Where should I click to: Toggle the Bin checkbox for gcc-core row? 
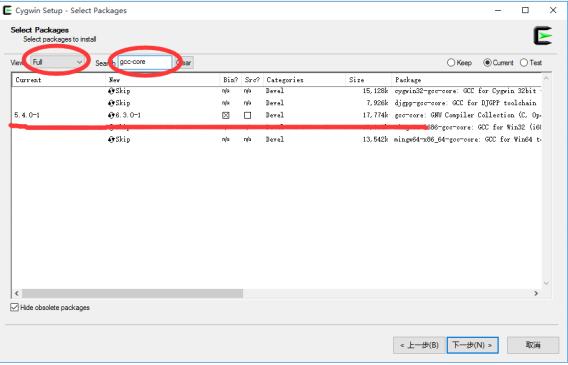tap(226, 116)
